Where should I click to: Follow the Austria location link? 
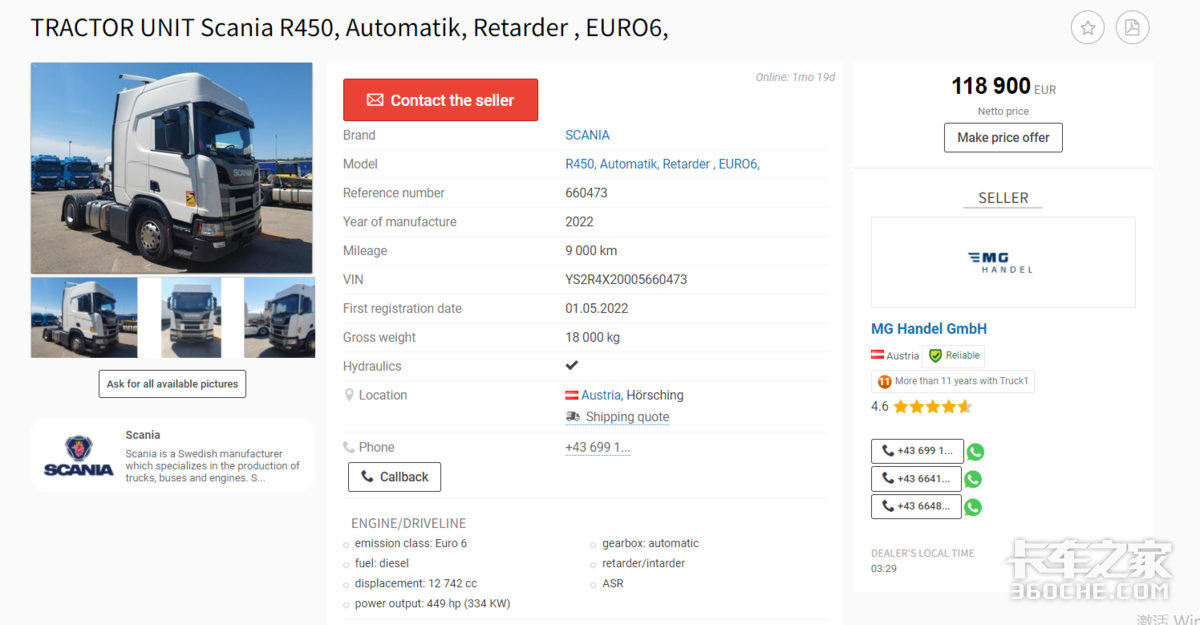[x=600, y=395]
